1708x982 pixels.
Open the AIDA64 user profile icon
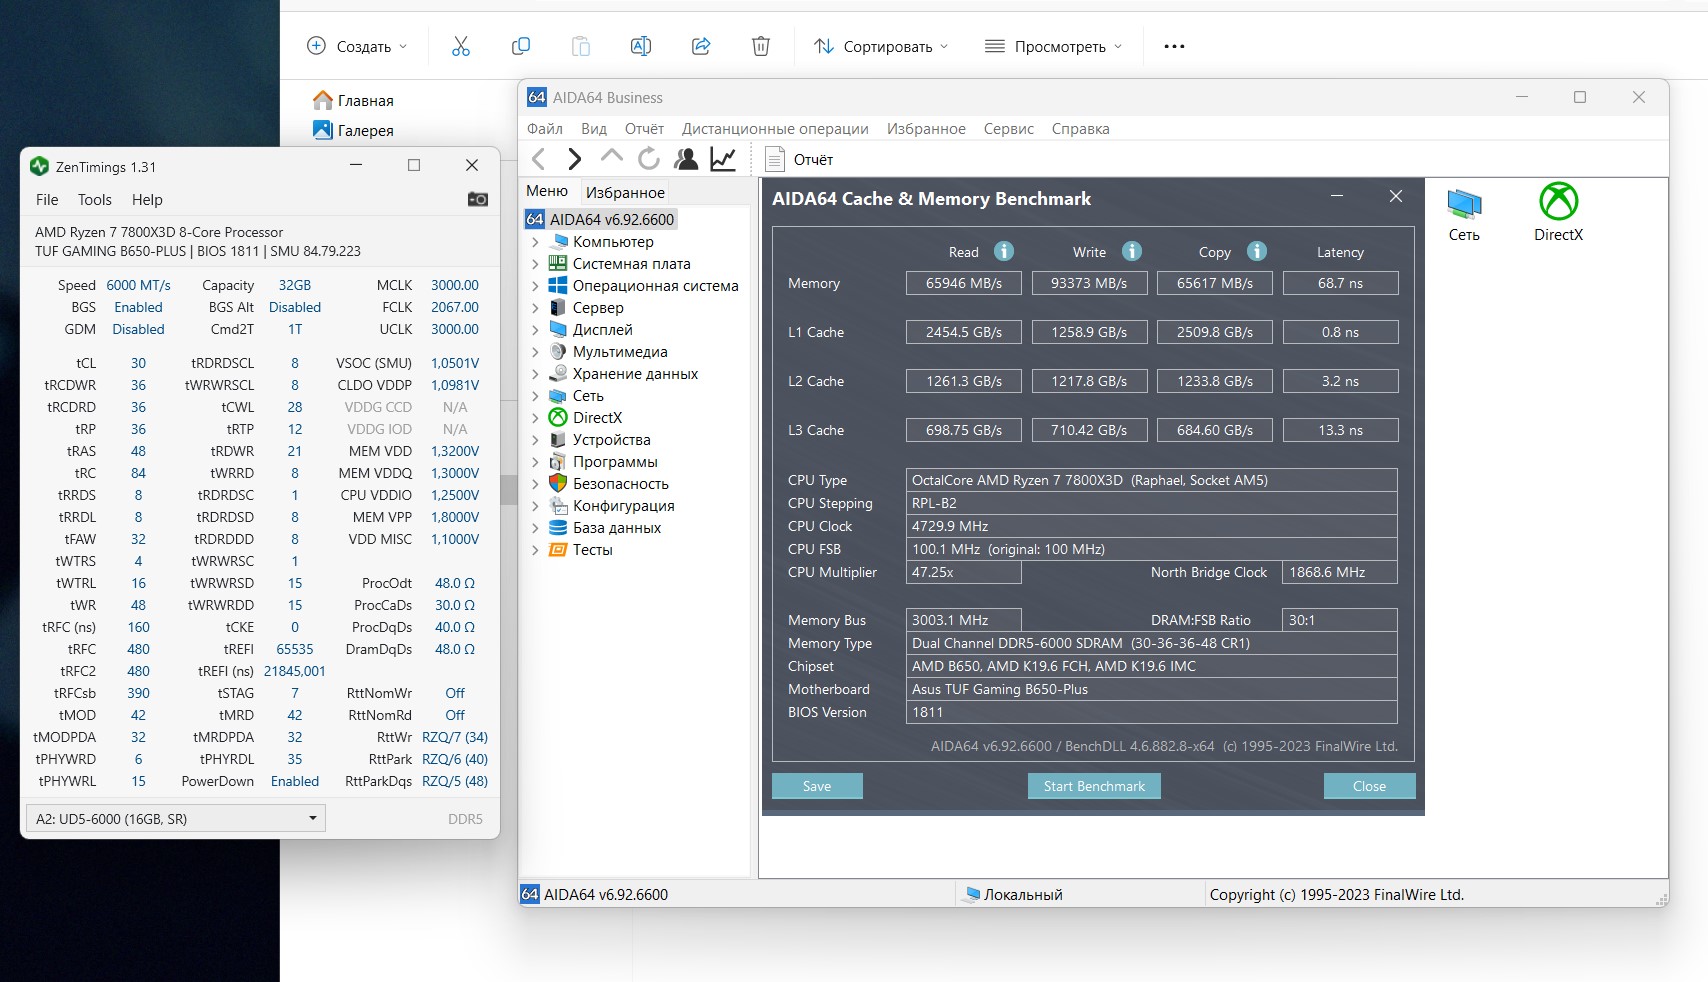pos(686,159)
